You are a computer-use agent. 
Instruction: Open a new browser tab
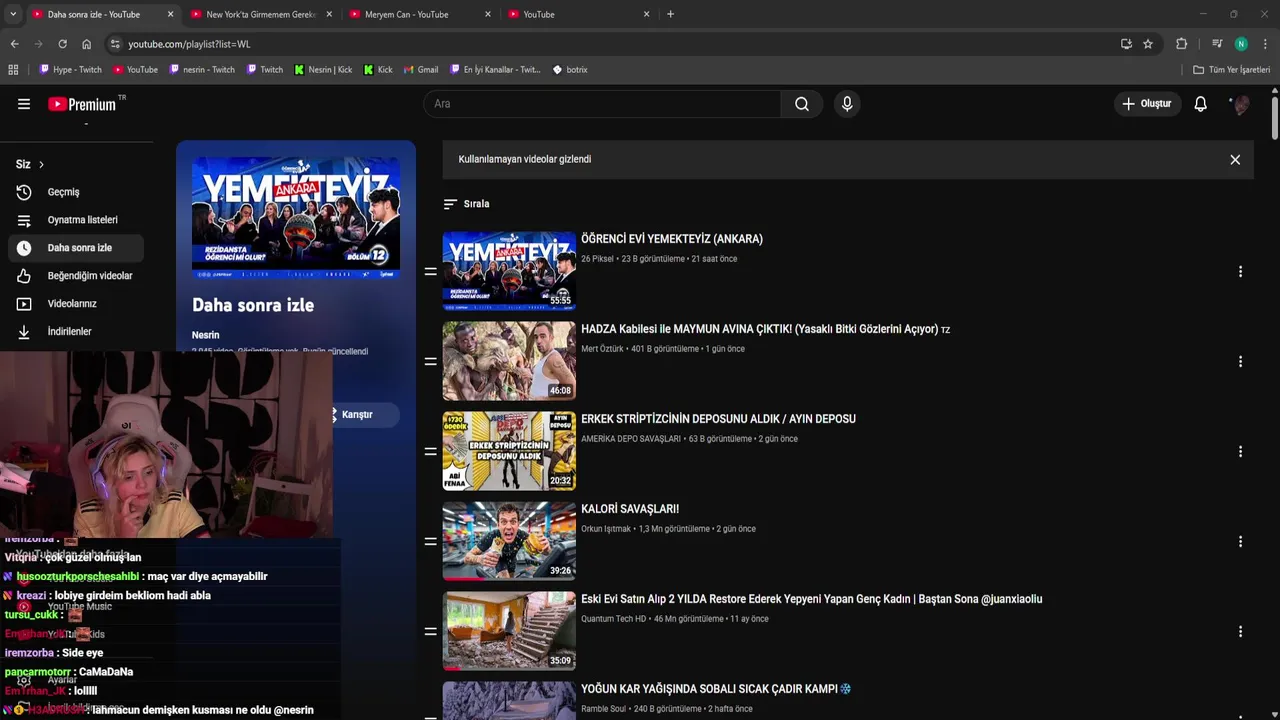(x=670, y=14)
